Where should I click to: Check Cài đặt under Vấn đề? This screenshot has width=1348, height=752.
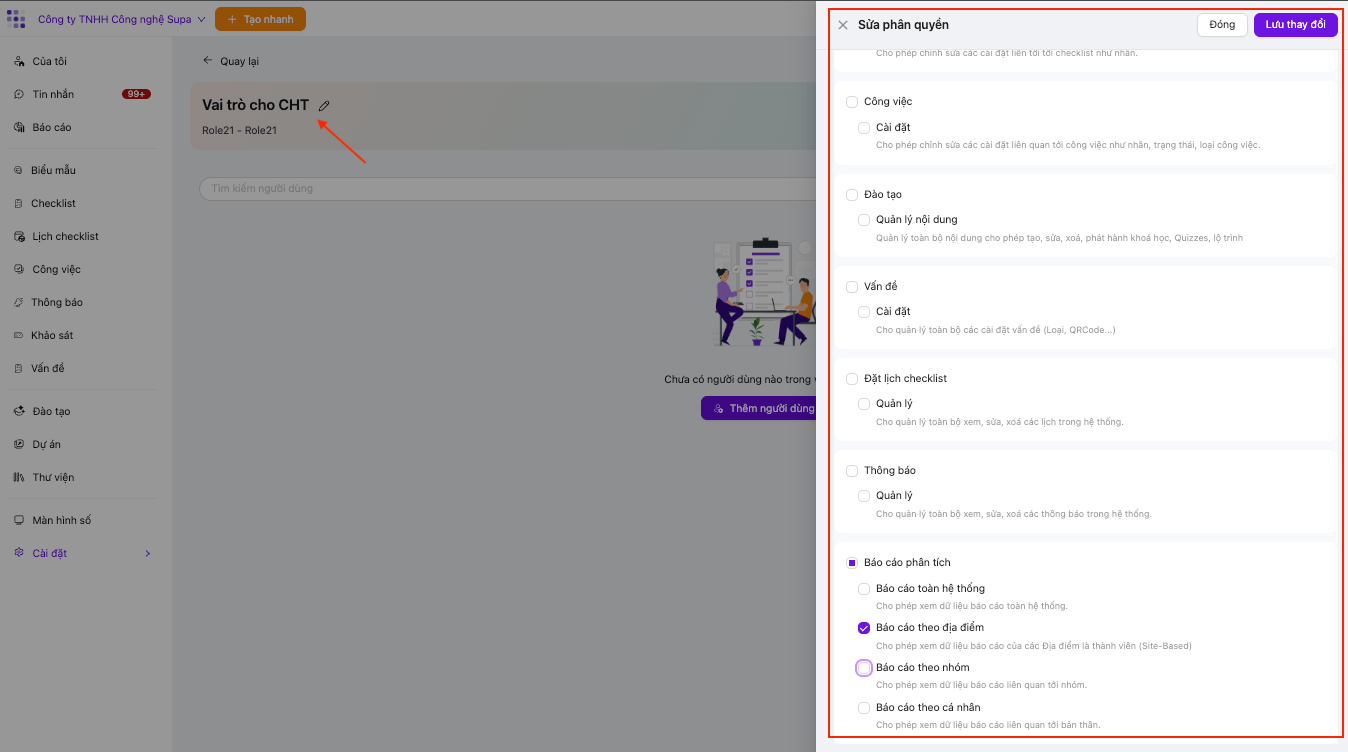click(x=864, y=312)
